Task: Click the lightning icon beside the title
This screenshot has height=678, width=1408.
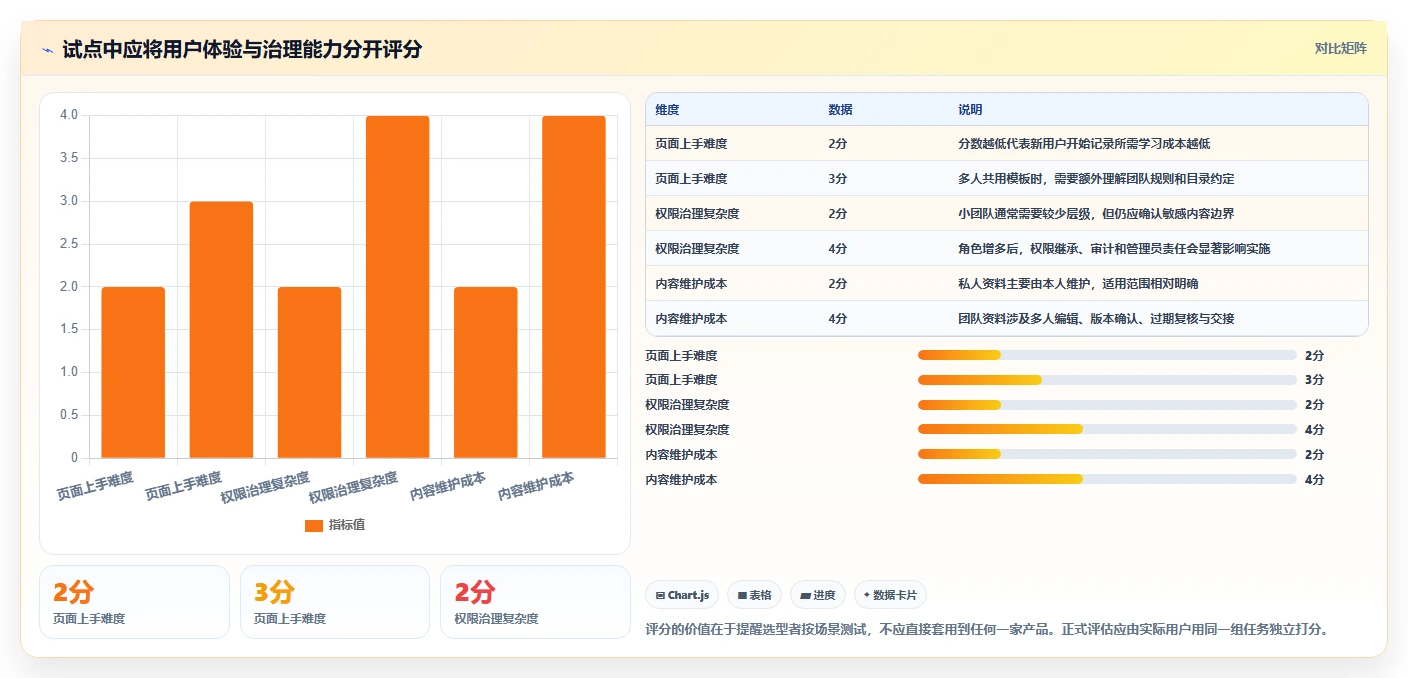Action: 47,49
